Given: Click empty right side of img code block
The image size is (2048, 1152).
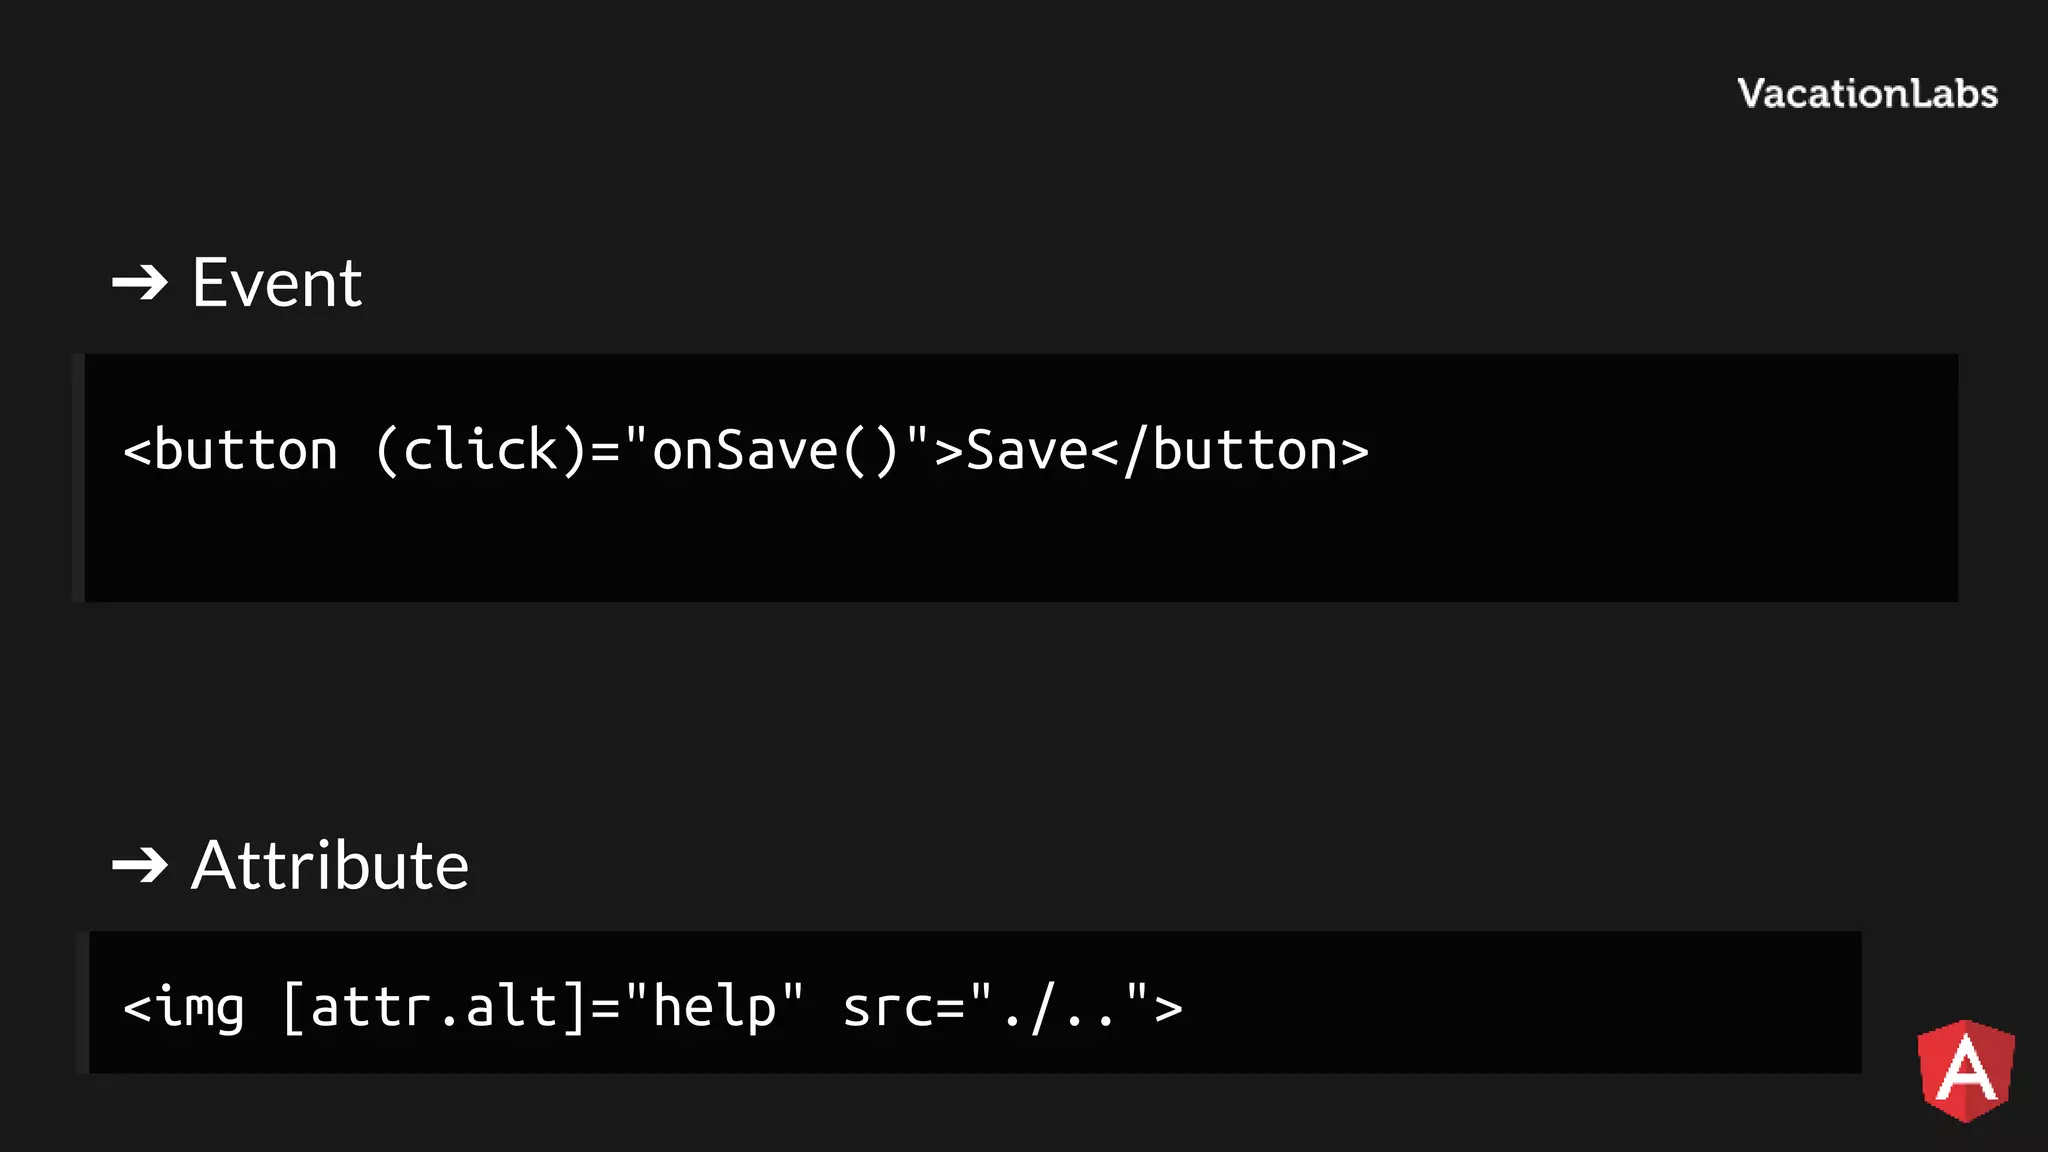Looking at the screenshot, I should (1550, 1002).
